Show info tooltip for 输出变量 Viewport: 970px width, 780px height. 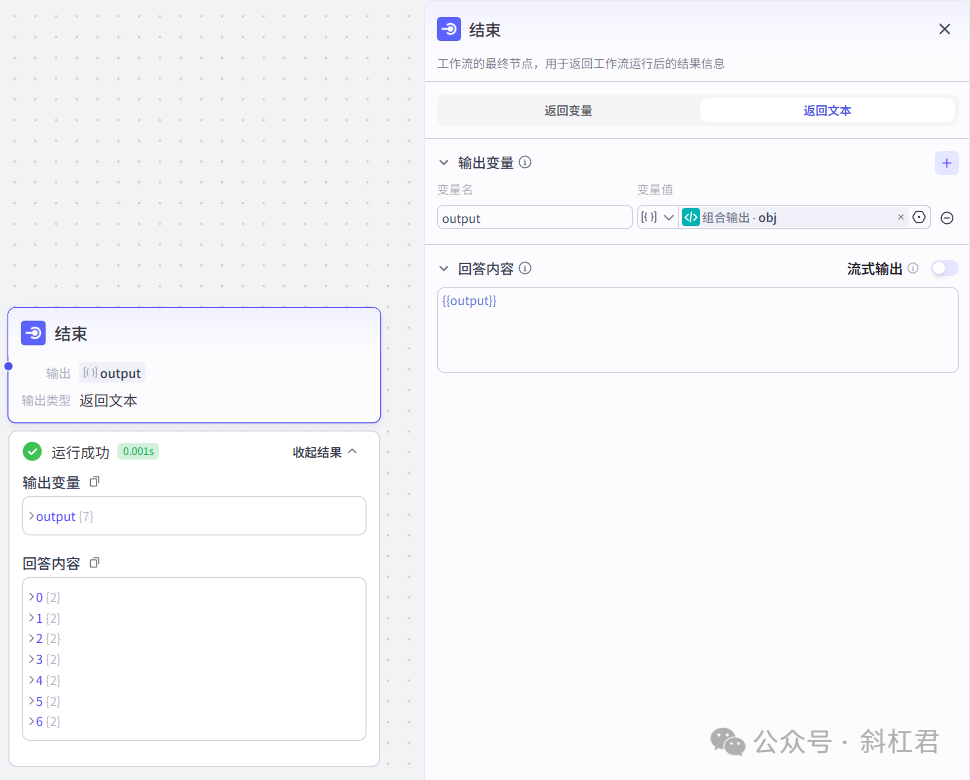point(525,162)
